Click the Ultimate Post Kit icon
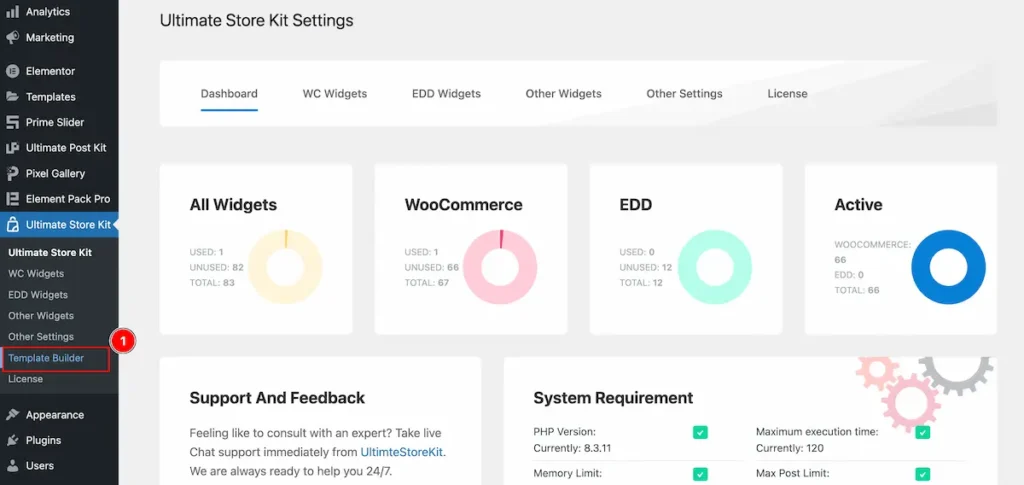The image size is (1024, 485). point(12,148)
